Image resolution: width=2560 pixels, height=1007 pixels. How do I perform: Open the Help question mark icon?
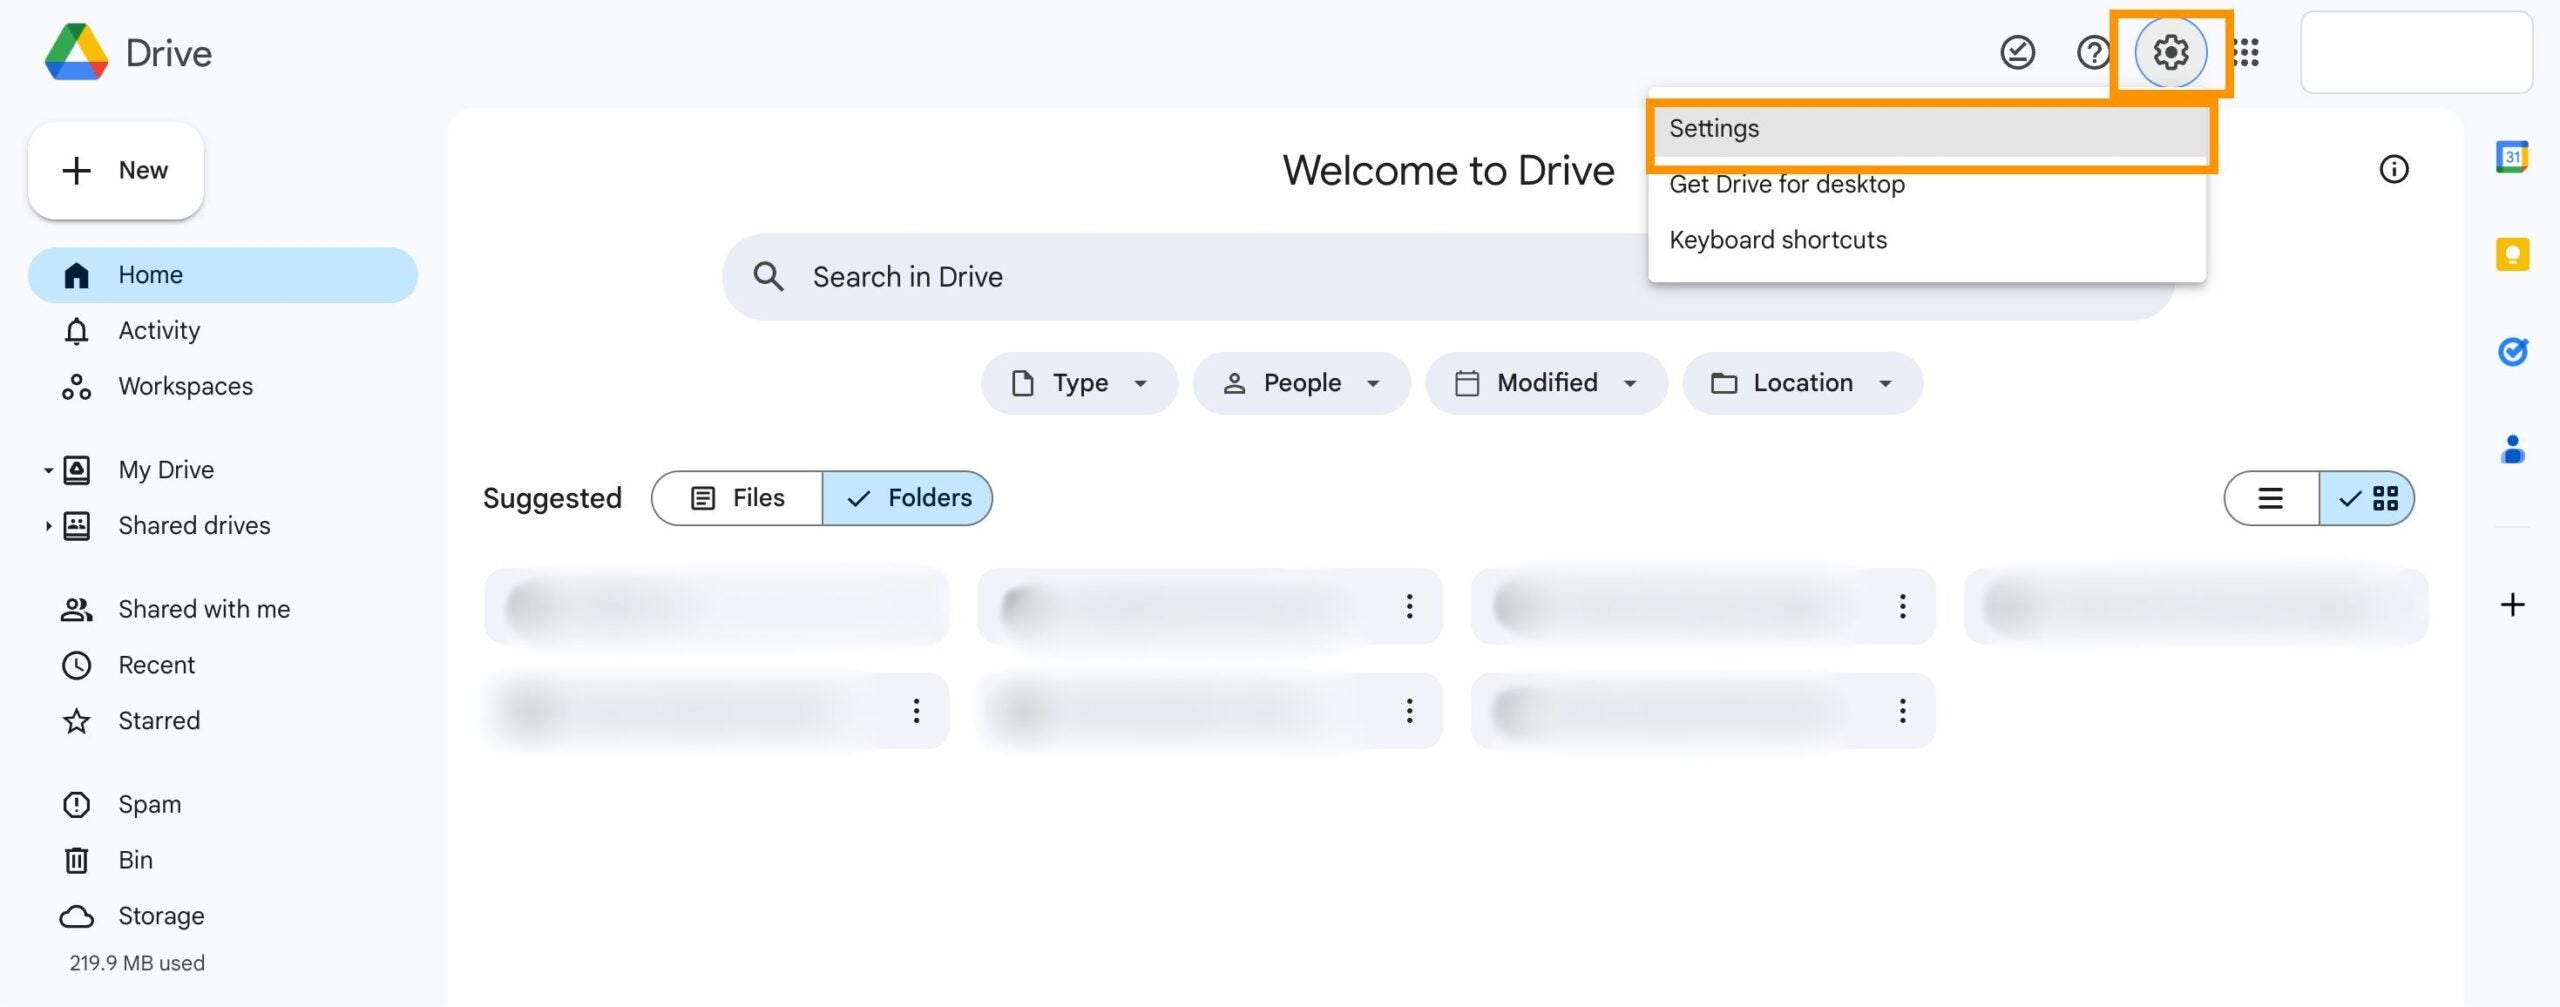2093,52
